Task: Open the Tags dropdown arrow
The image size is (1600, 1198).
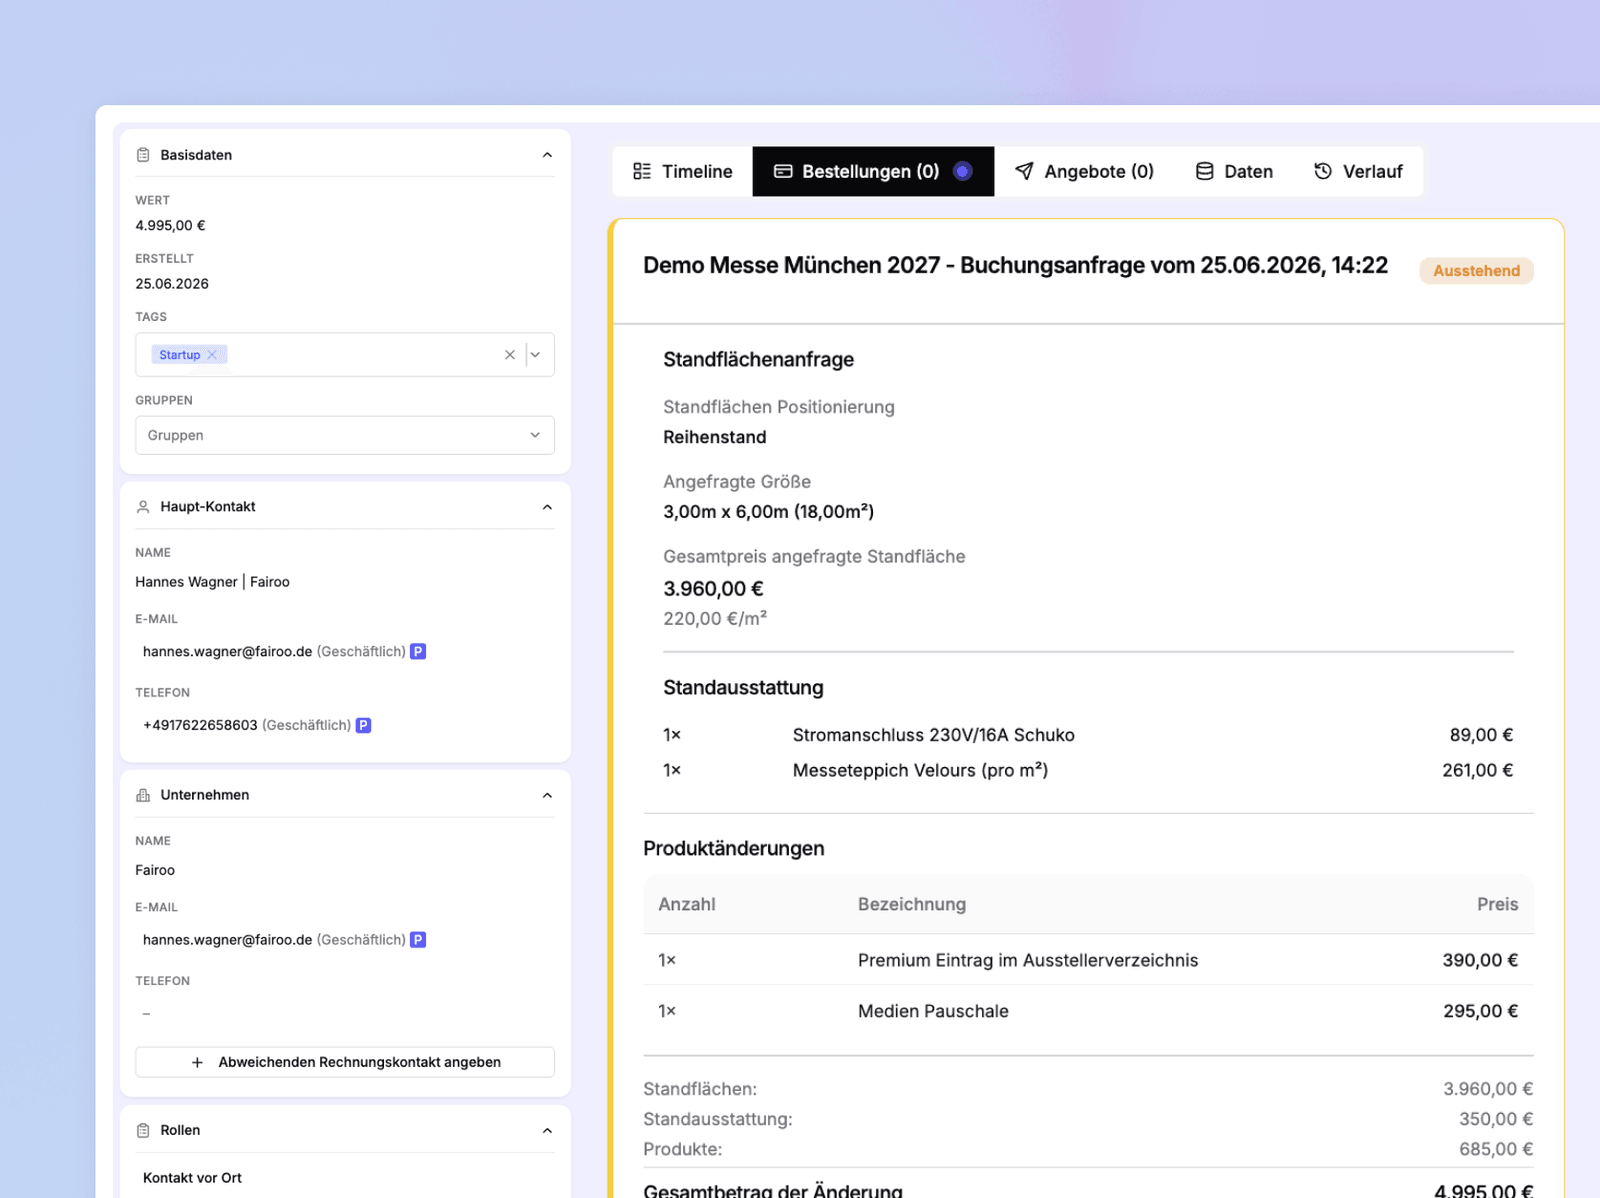Action: click(535, 355)
